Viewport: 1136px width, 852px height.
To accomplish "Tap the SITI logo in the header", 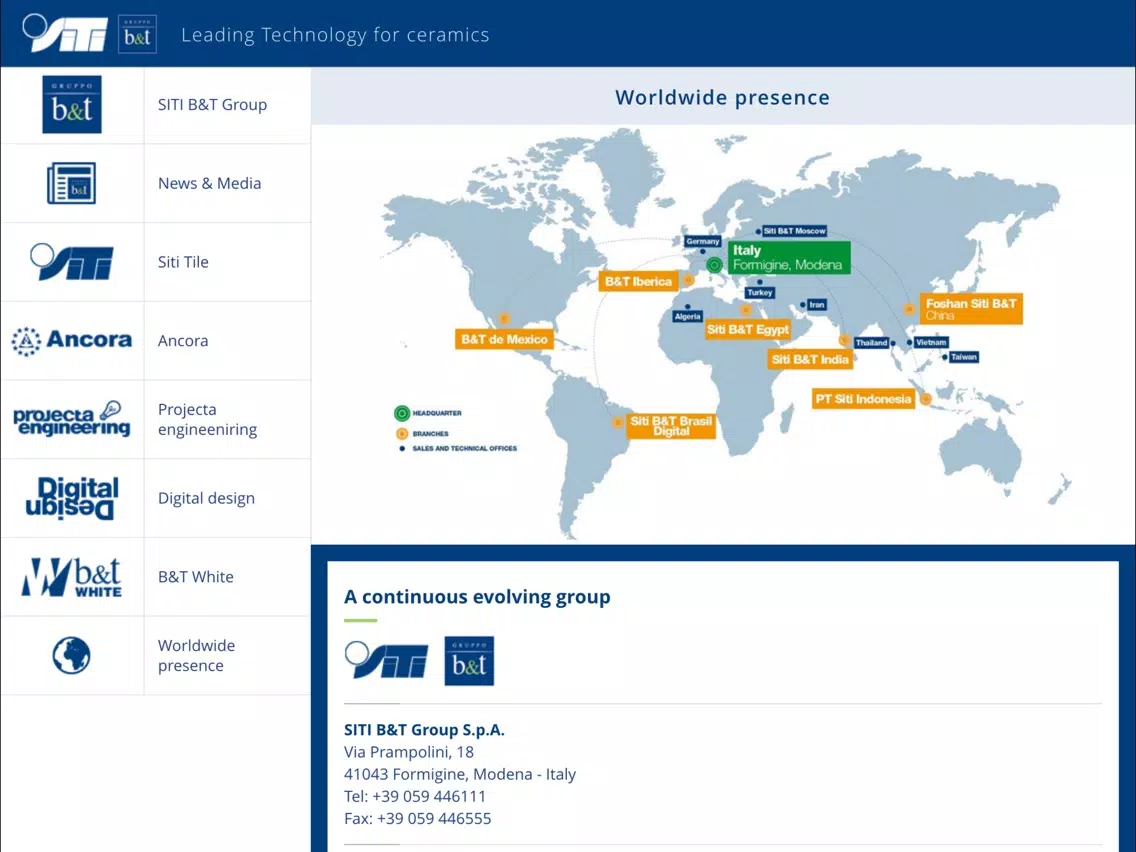I will [64, 33].
